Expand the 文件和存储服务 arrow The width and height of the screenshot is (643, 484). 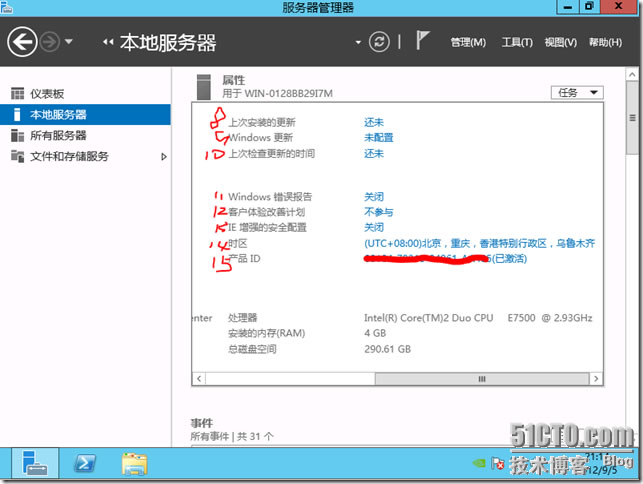(164, 156)
